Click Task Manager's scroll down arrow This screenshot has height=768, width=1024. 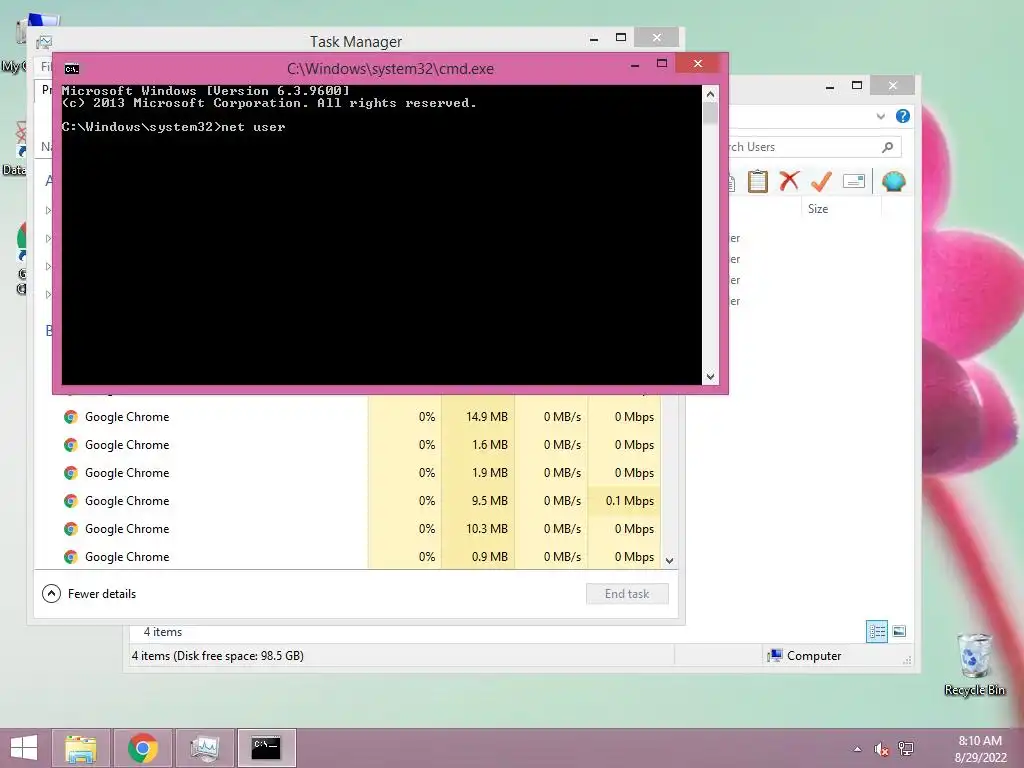coord(669,560)
